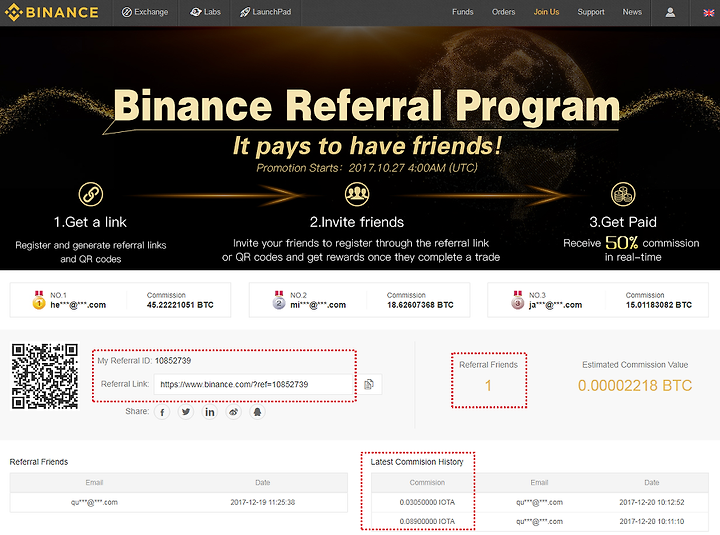Click ja***@***.com third referrer
Image resolution: width=720 pixels, height=535 pixels.
(556, 305)
